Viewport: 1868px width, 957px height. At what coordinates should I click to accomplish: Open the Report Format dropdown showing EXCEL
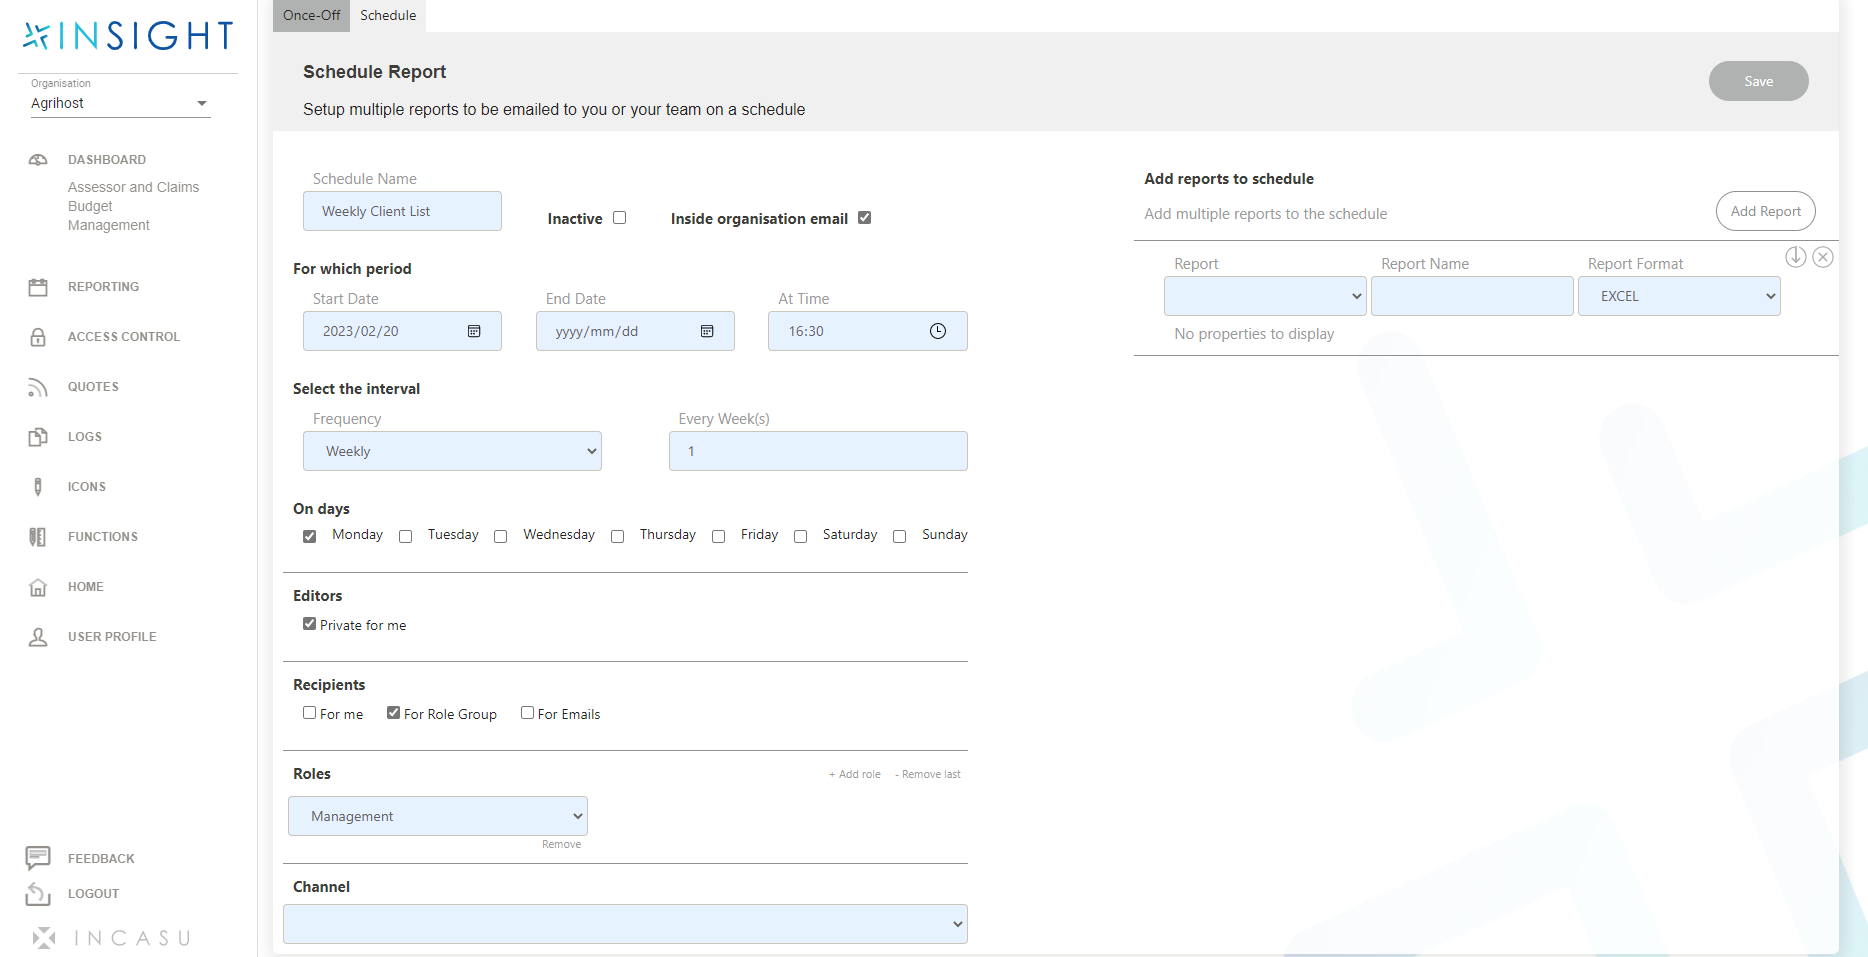pyautogui.click(x=1679, y=296)
